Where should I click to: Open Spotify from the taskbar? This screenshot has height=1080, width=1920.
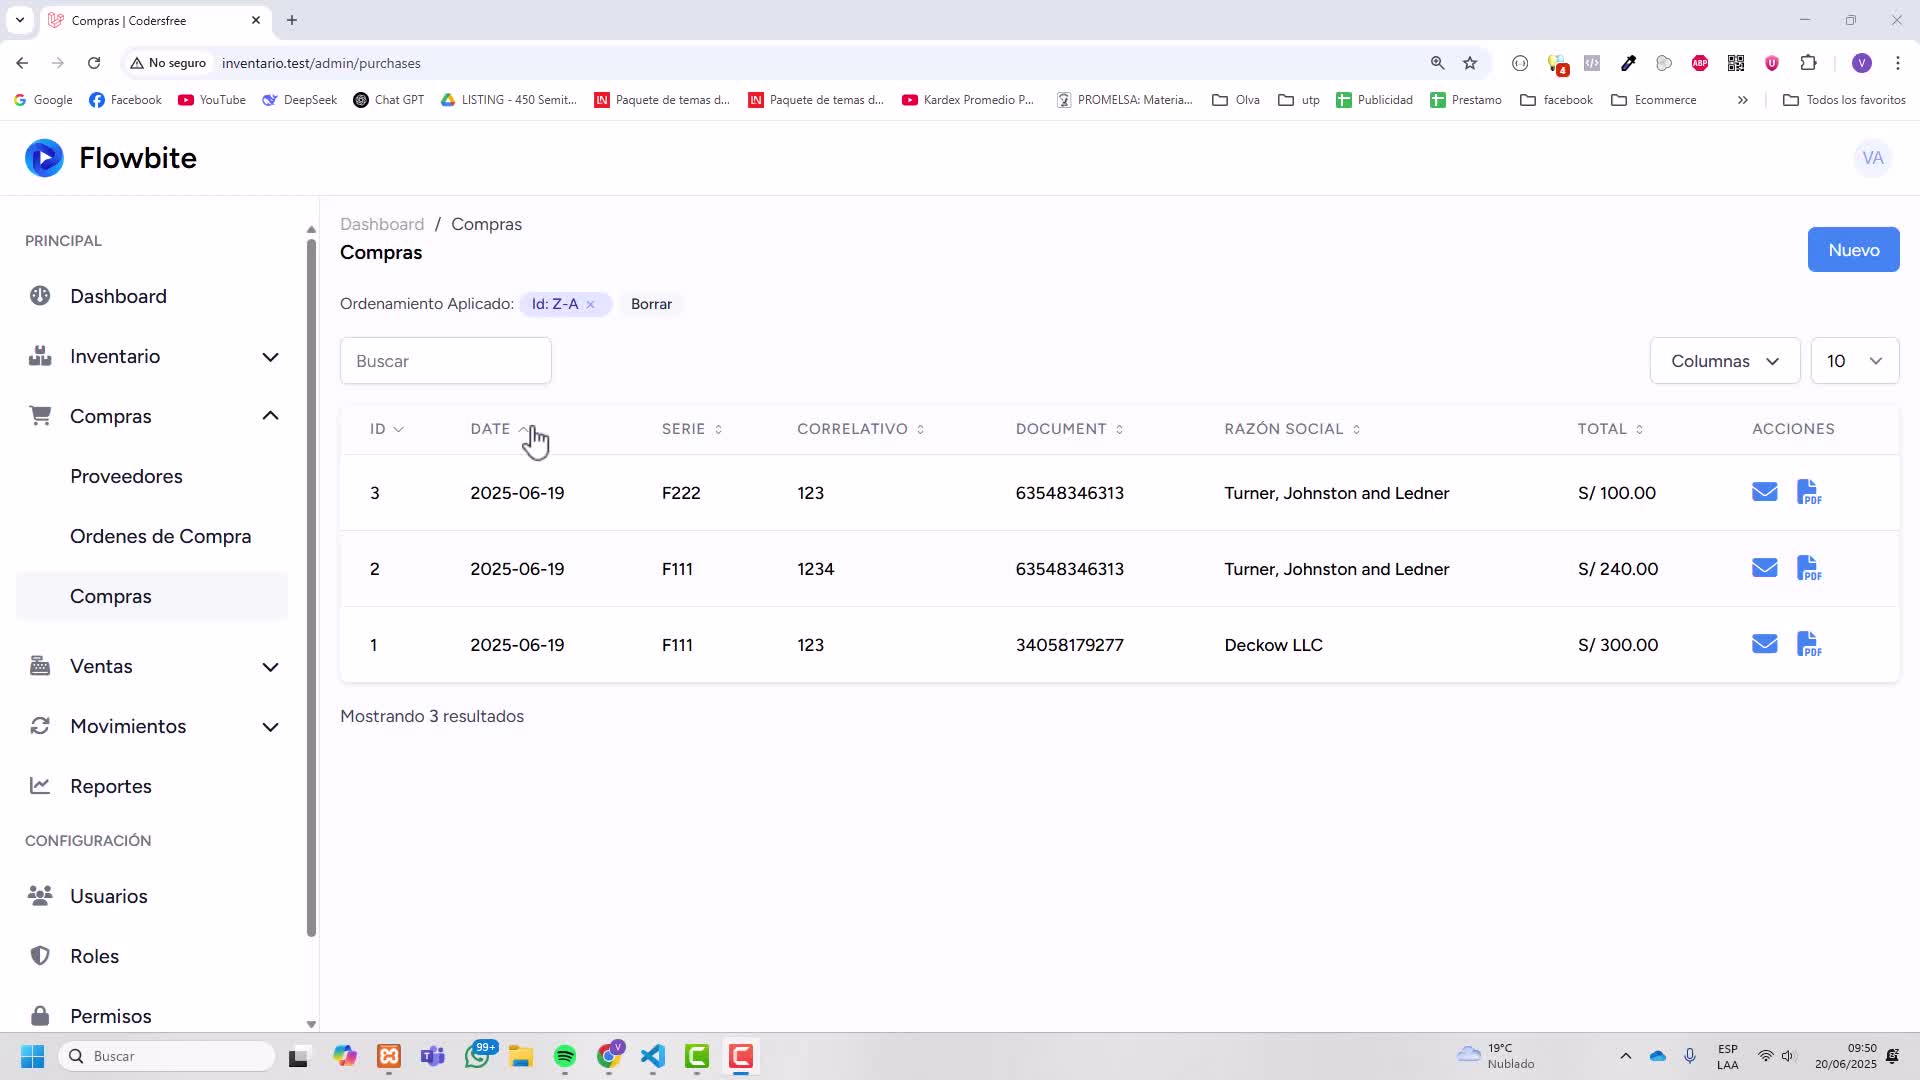coord(565,1056)
